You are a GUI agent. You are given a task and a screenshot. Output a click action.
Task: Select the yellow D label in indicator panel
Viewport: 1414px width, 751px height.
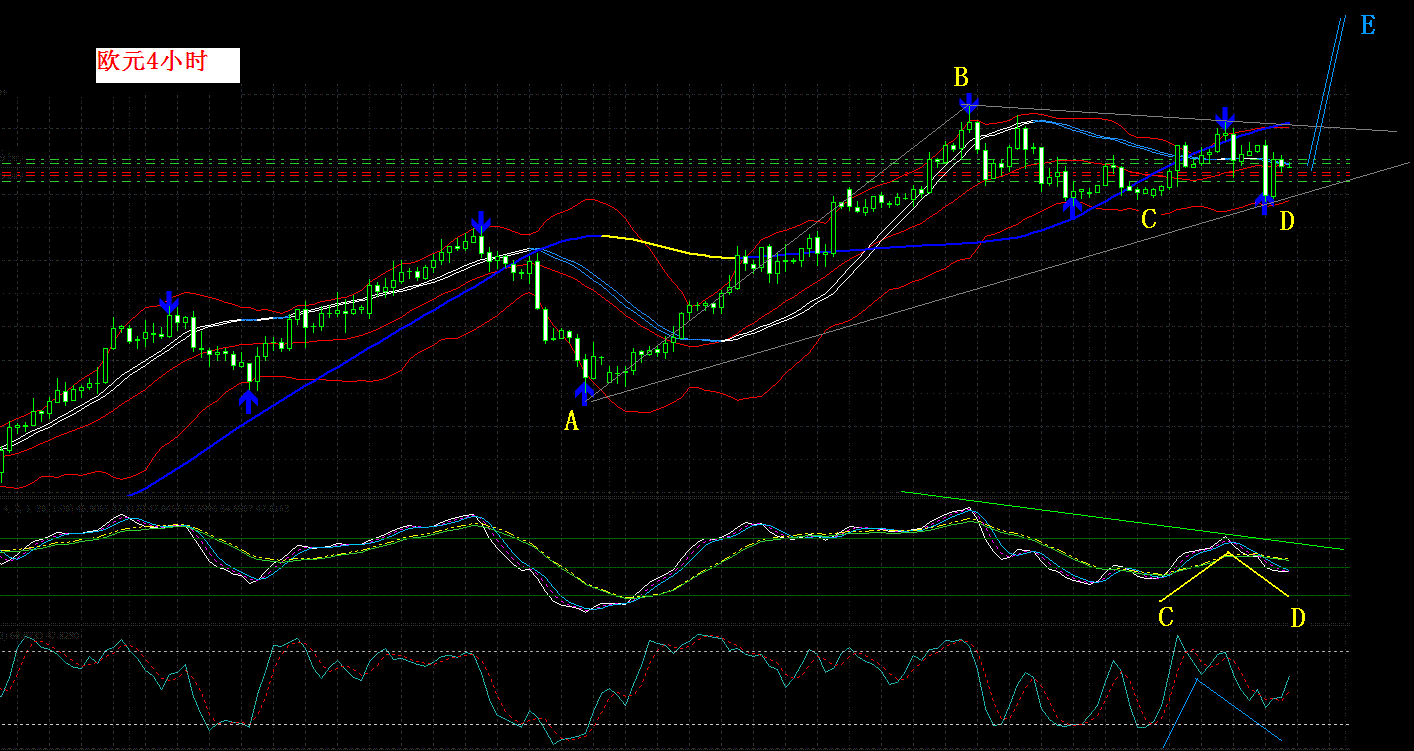point(1297,618)
